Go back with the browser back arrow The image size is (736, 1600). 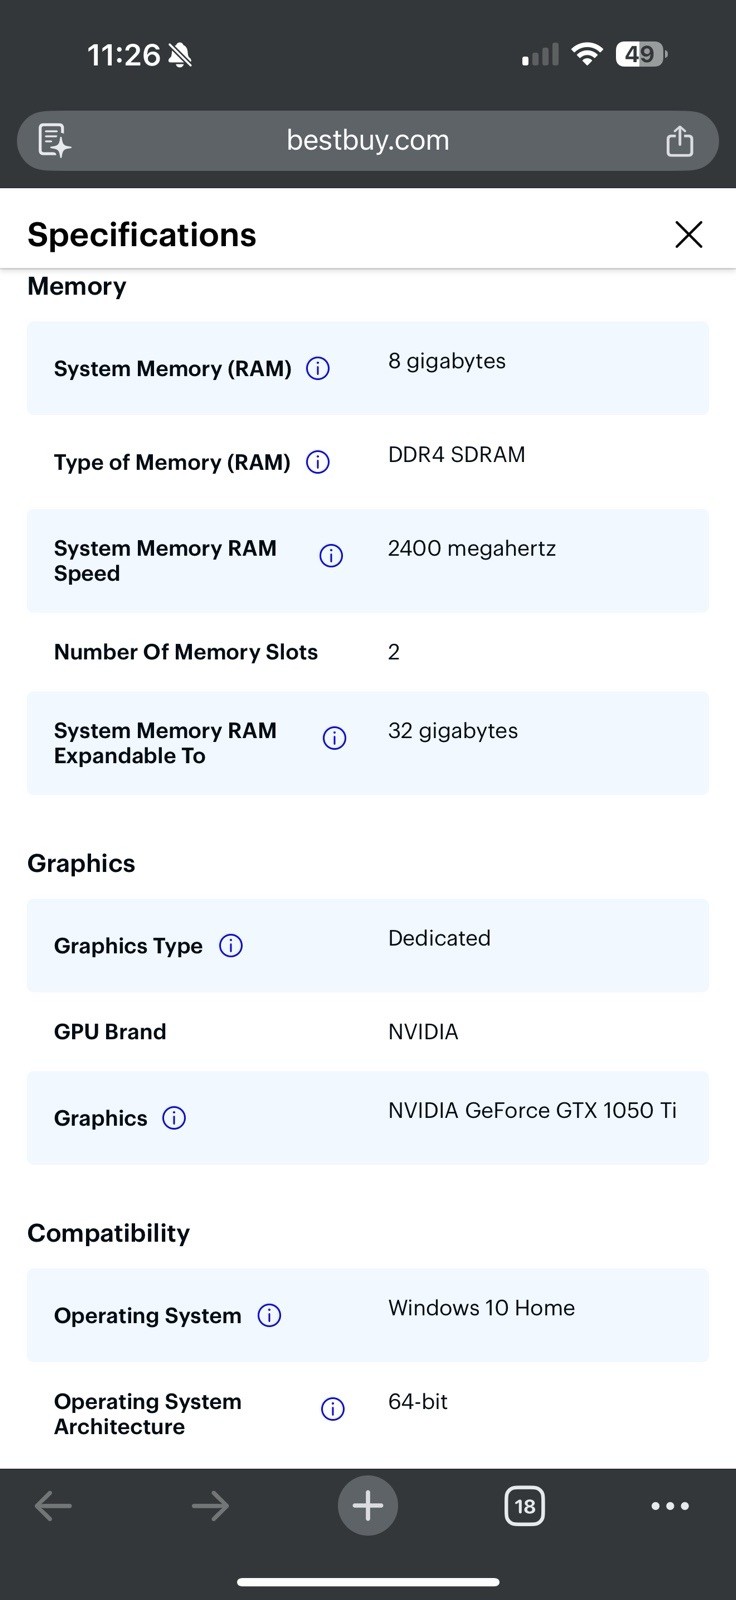(x=53, y=1505)
